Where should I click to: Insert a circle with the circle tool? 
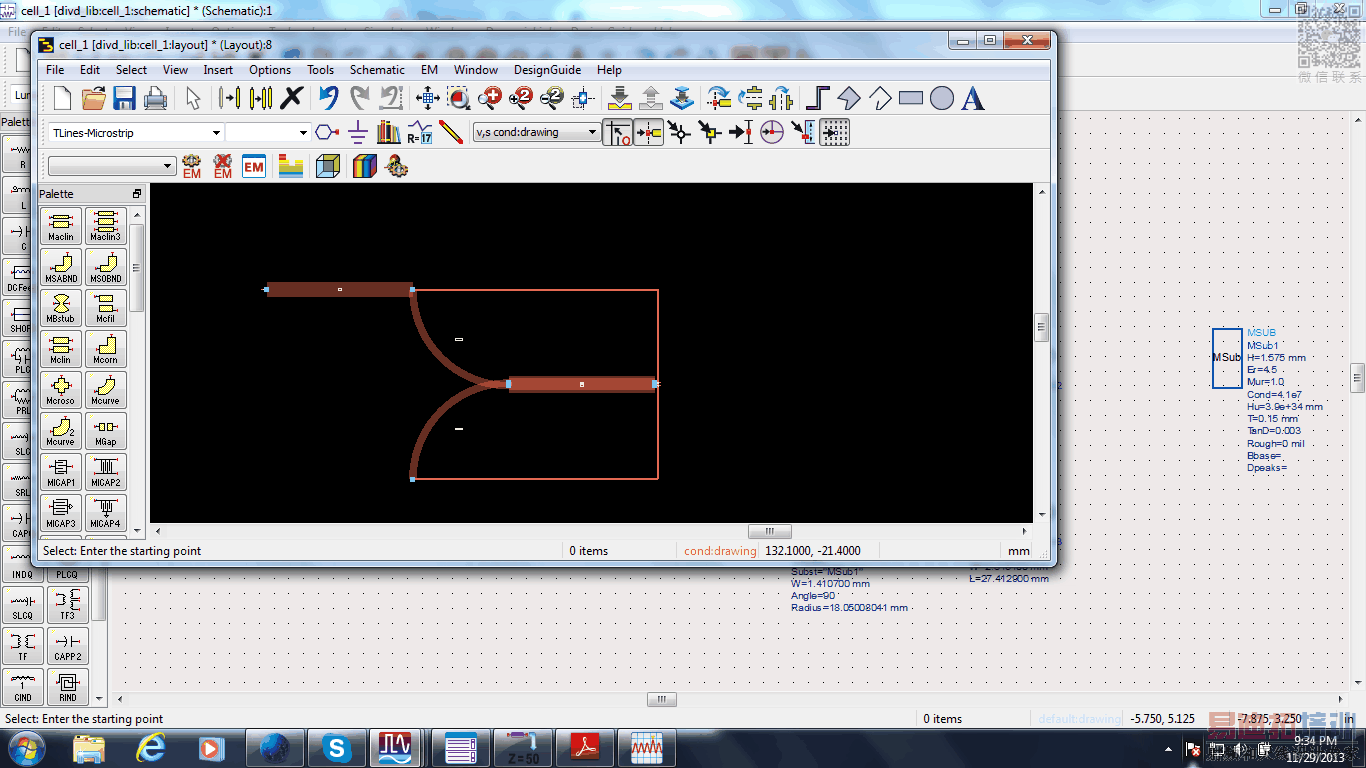[942, 98]
